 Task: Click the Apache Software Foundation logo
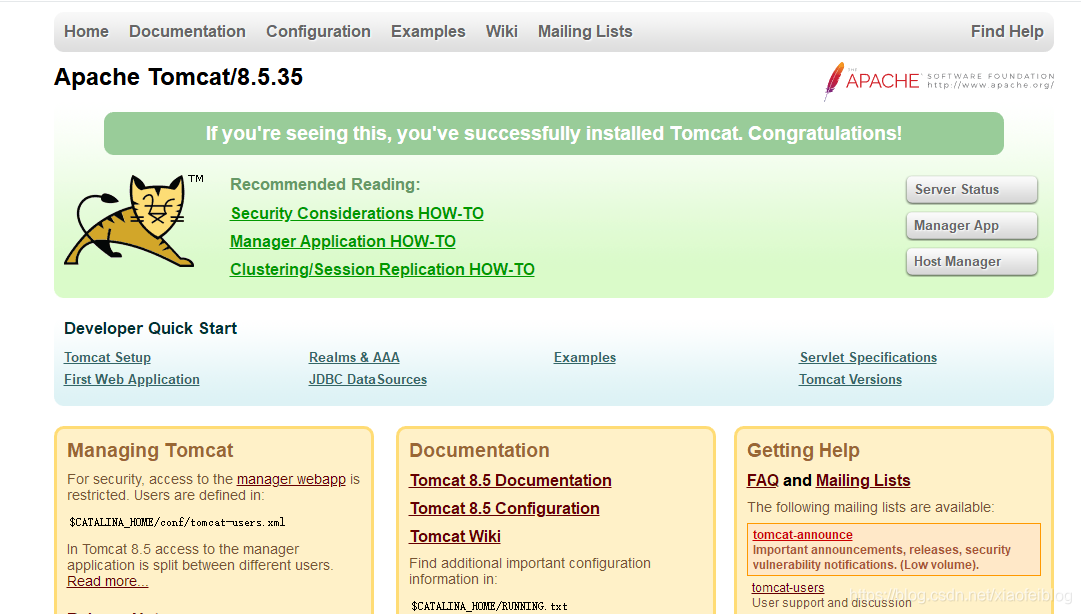938,81
